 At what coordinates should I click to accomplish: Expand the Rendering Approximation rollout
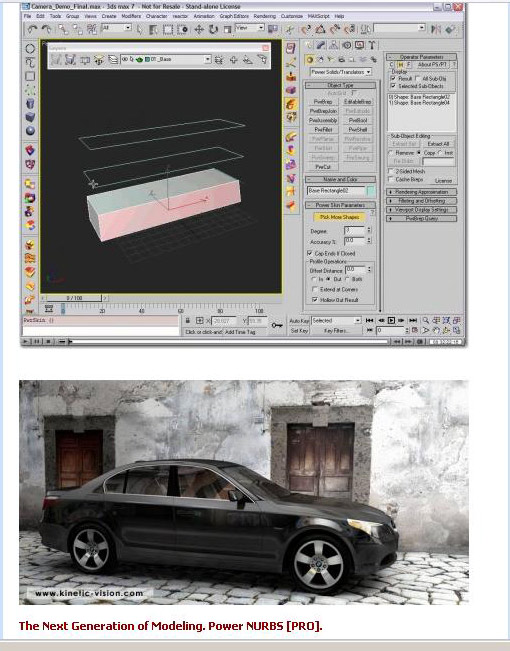pyautogui.click(x=422, y=192)
